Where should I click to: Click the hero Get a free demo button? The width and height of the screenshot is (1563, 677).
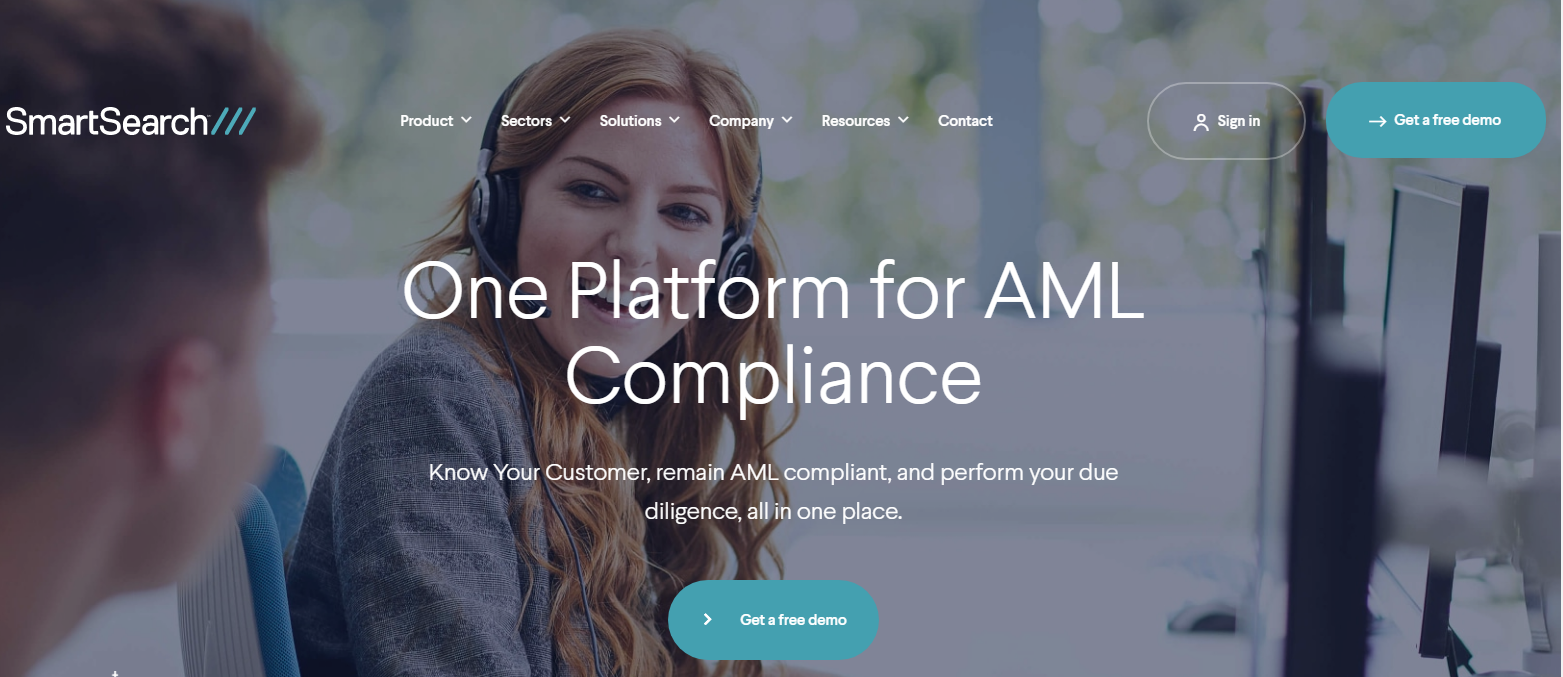pos(773,619)
